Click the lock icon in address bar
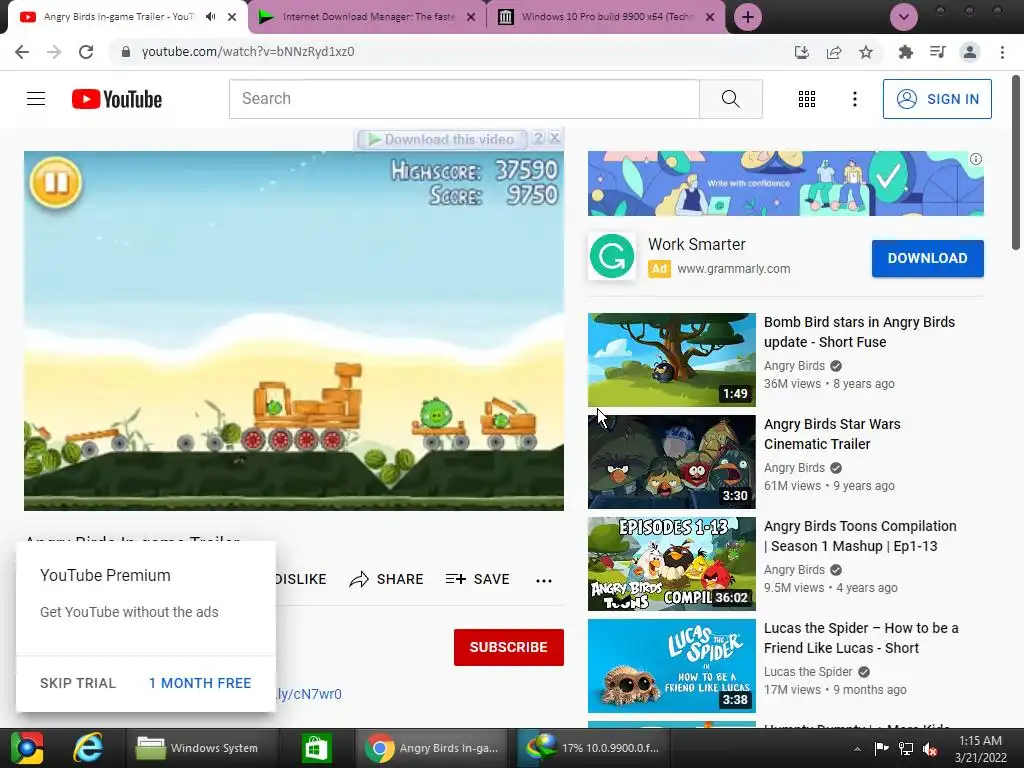This screenshot has height=768, width=1024. [126, 52]
